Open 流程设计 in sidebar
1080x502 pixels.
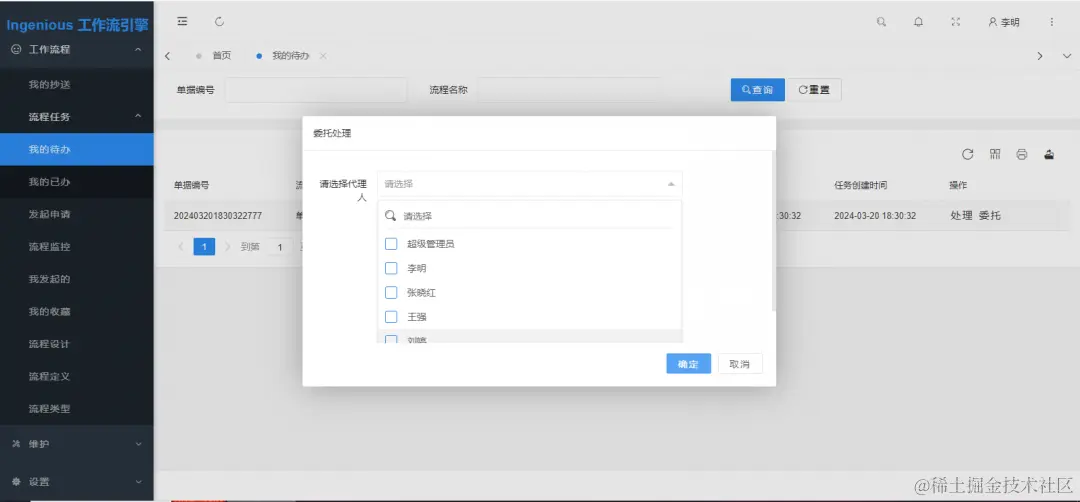point(76,344)
